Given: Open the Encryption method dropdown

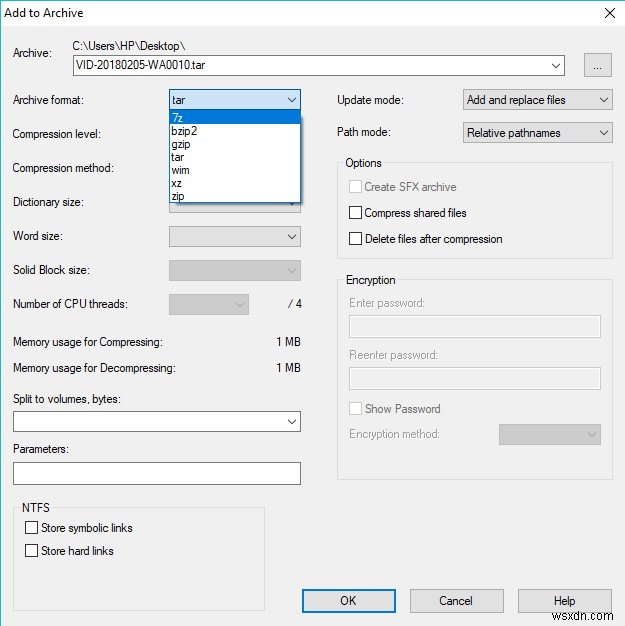Looking at the screenshot, I should tap(550, 434).
